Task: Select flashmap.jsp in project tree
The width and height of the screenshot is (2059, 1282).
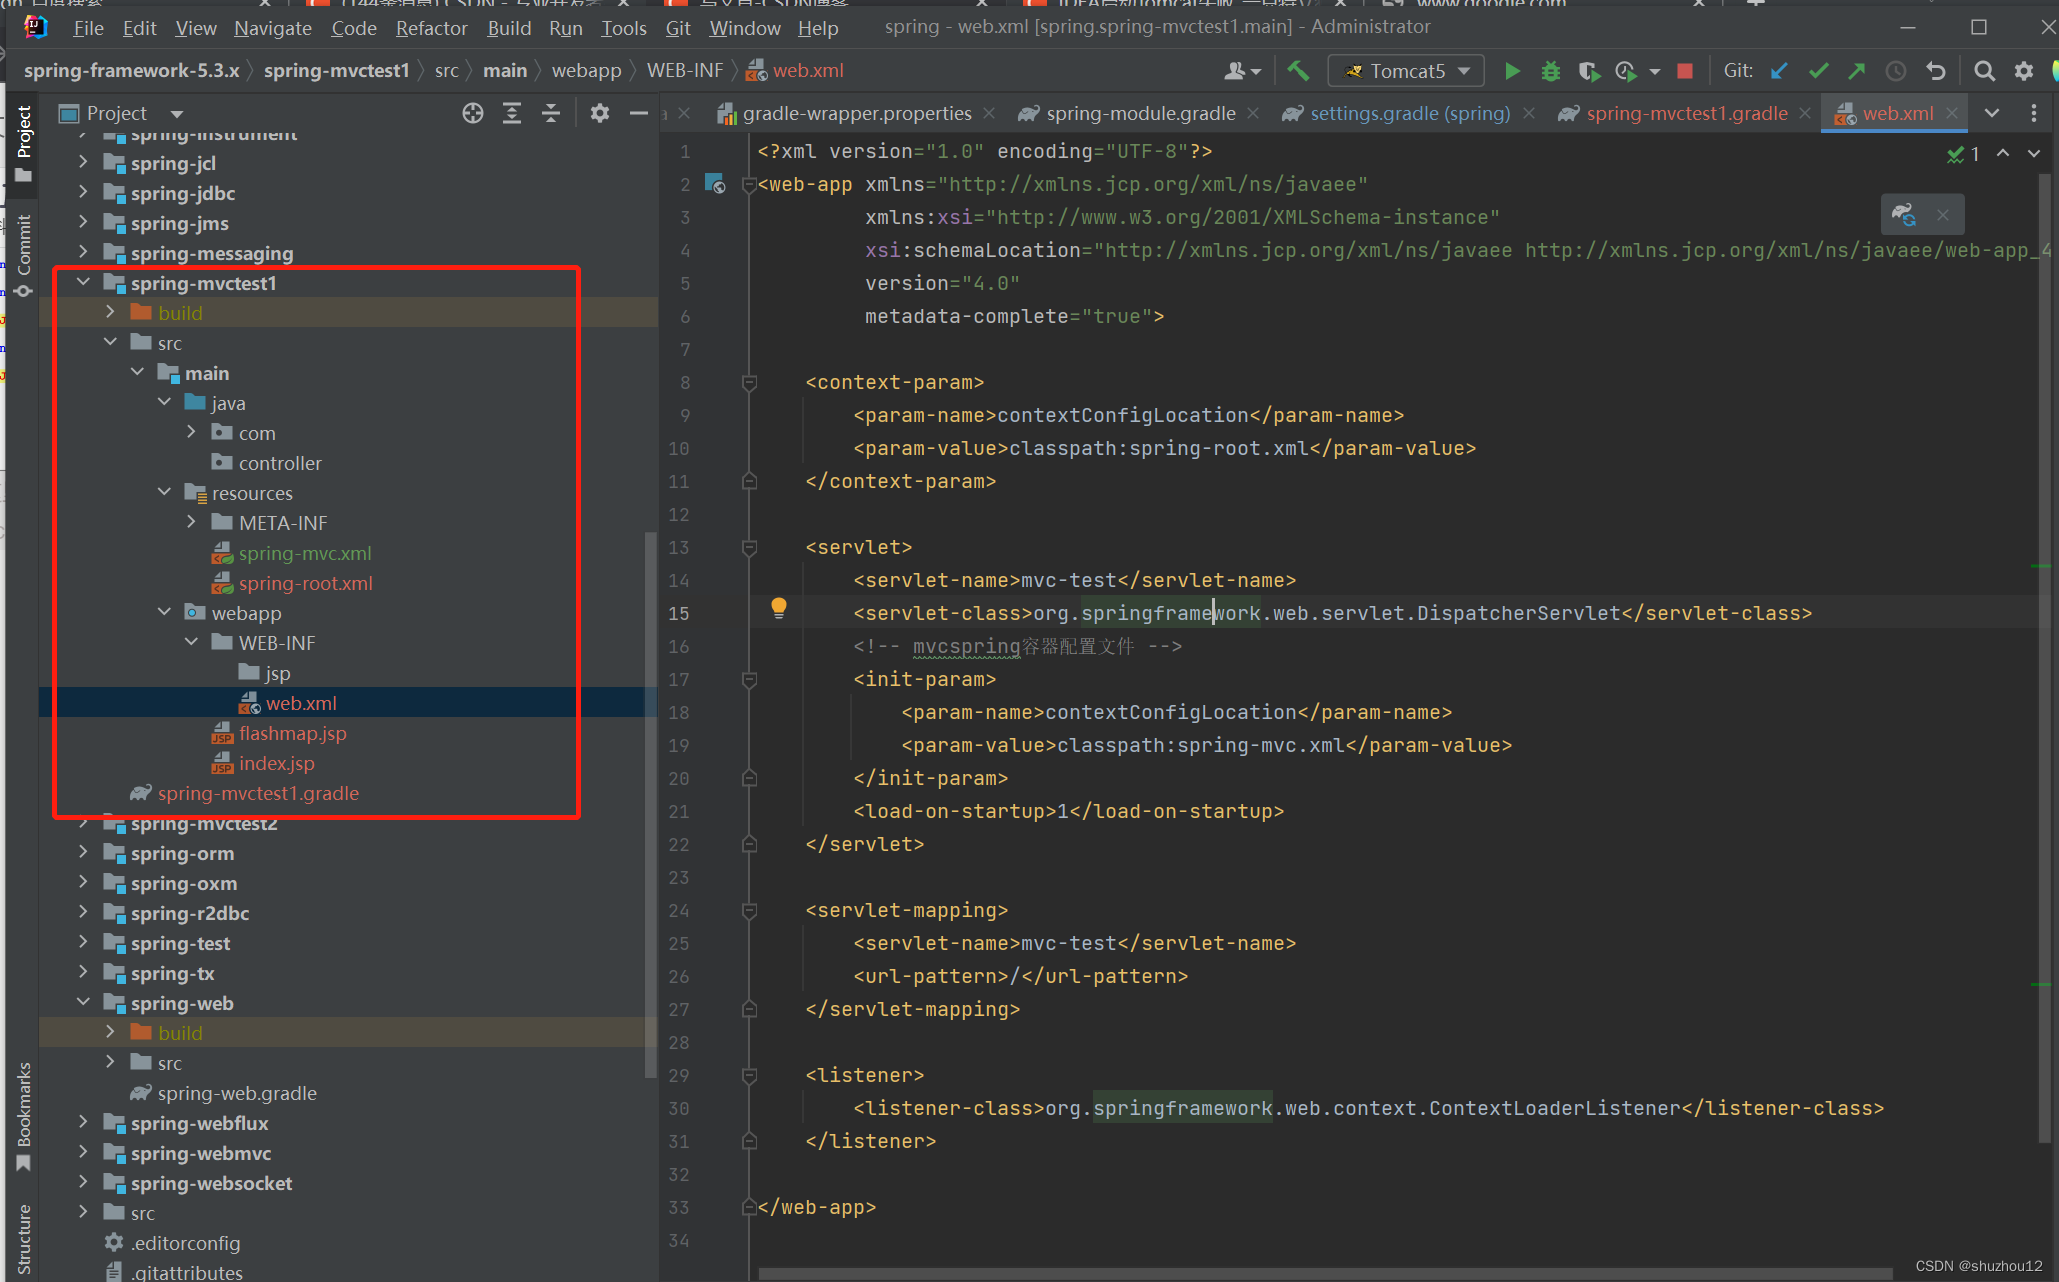Action: tap(292, 733)
